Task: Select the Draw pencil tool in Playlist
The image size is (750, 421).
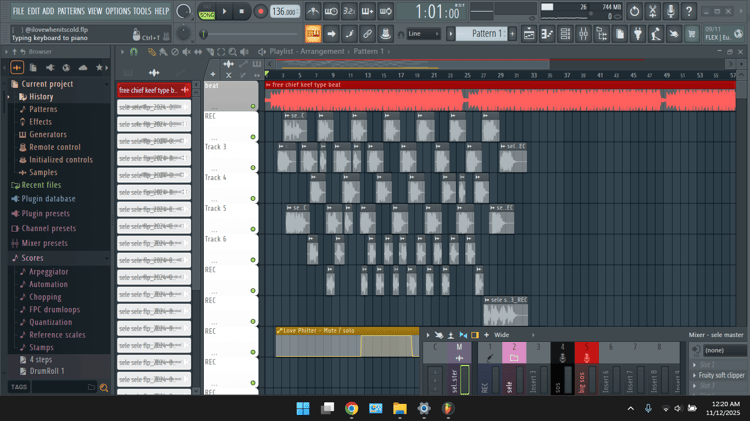Action: click(x=152, y=52)
